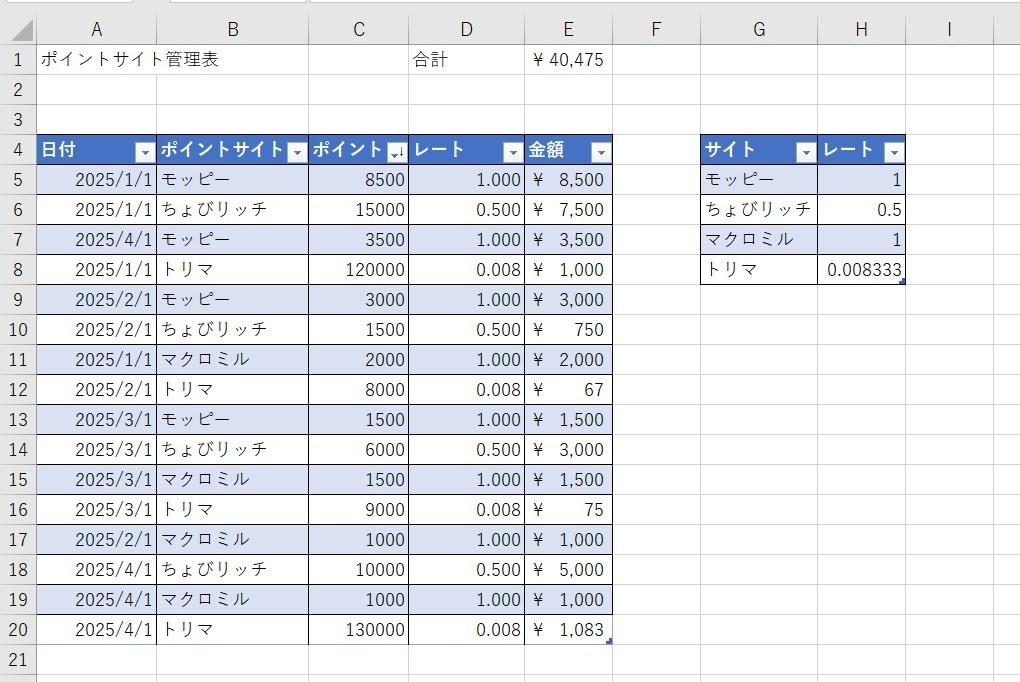Select row 20 header
Image resolution: width=1020 pixels, height=682 pixels.
[18, 630]
